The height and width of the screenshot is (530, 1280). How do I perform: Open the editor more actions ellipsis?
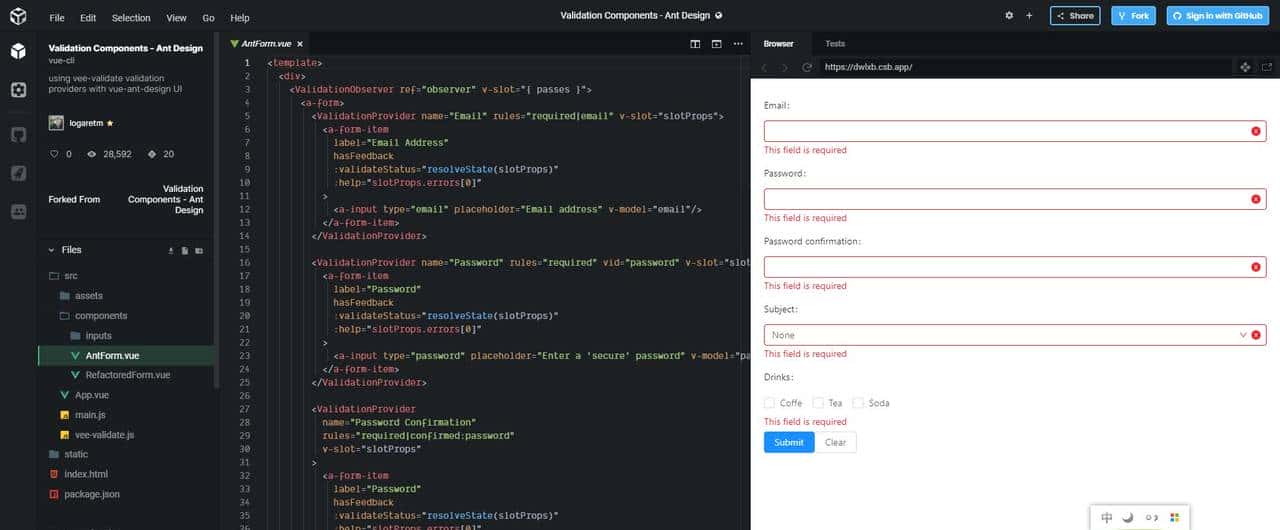(x=738, y=44)
